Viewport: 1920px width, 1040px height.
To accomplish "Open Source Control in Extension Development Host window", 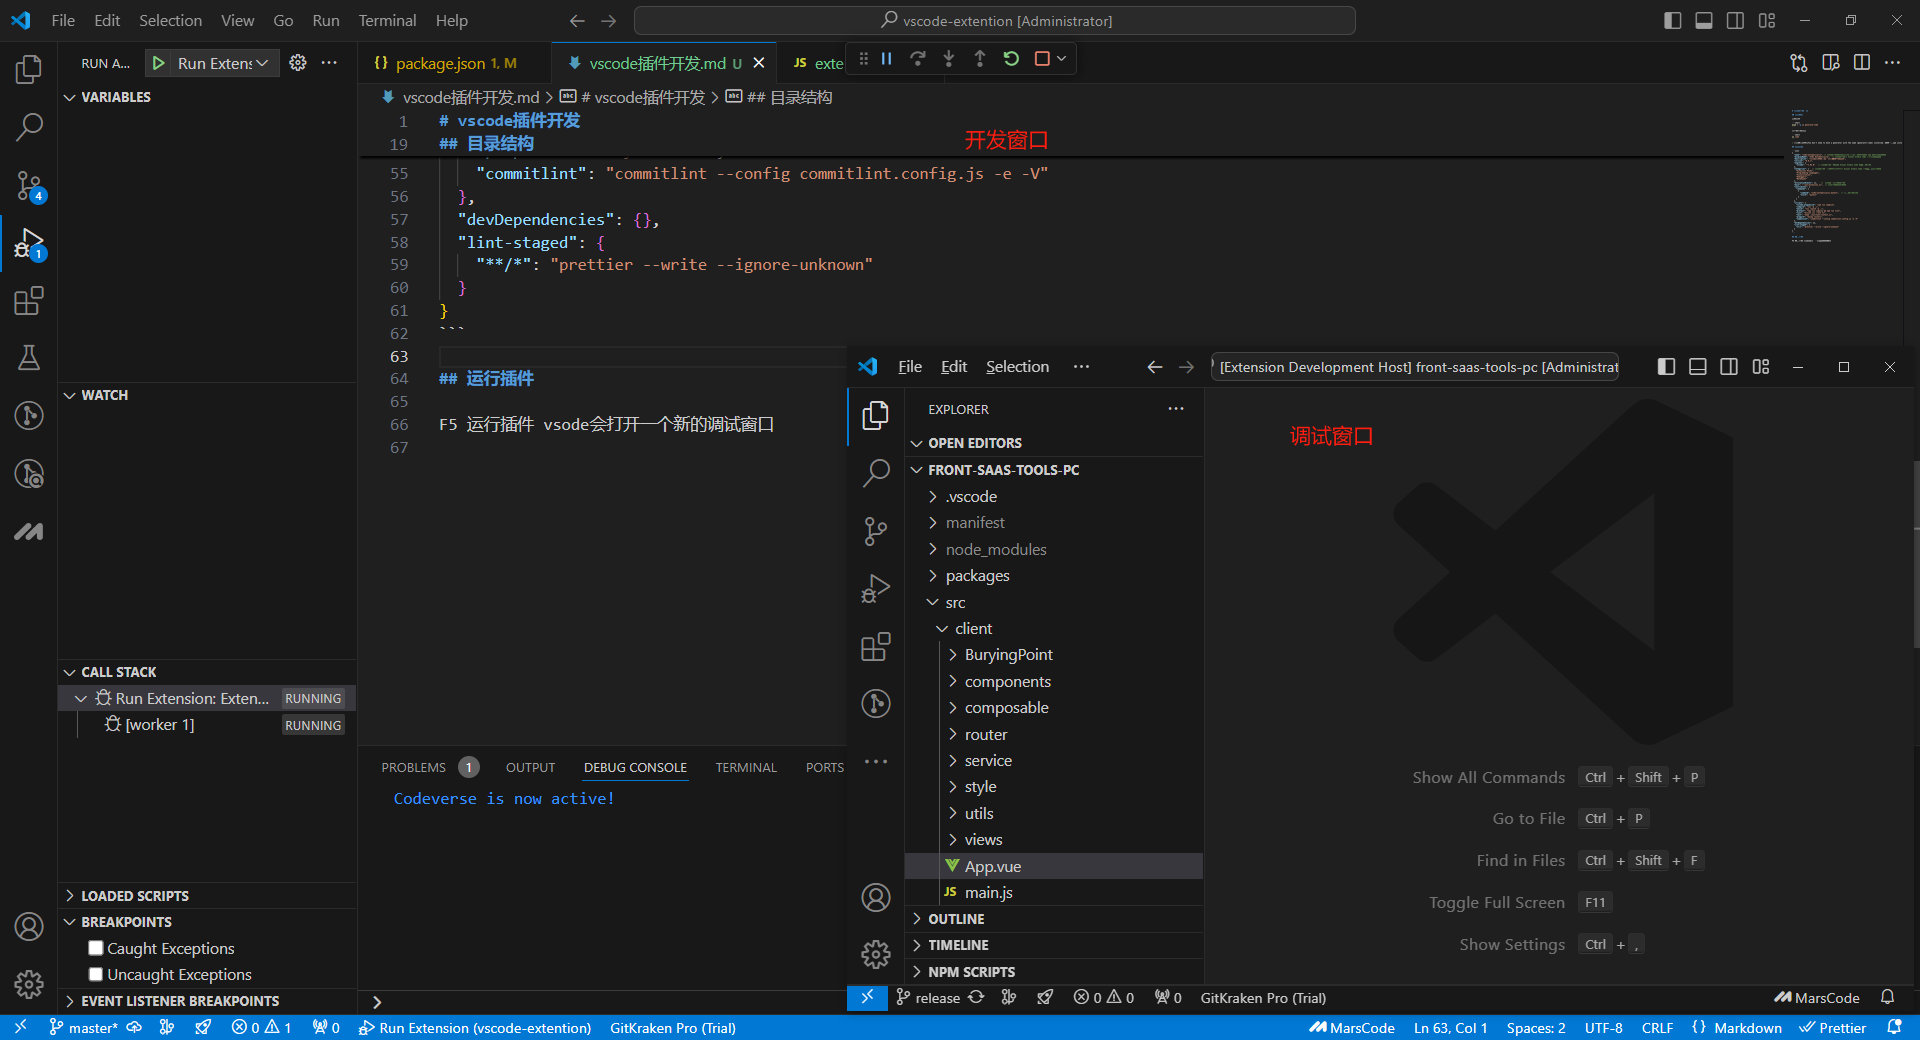I will click(876, 531).
